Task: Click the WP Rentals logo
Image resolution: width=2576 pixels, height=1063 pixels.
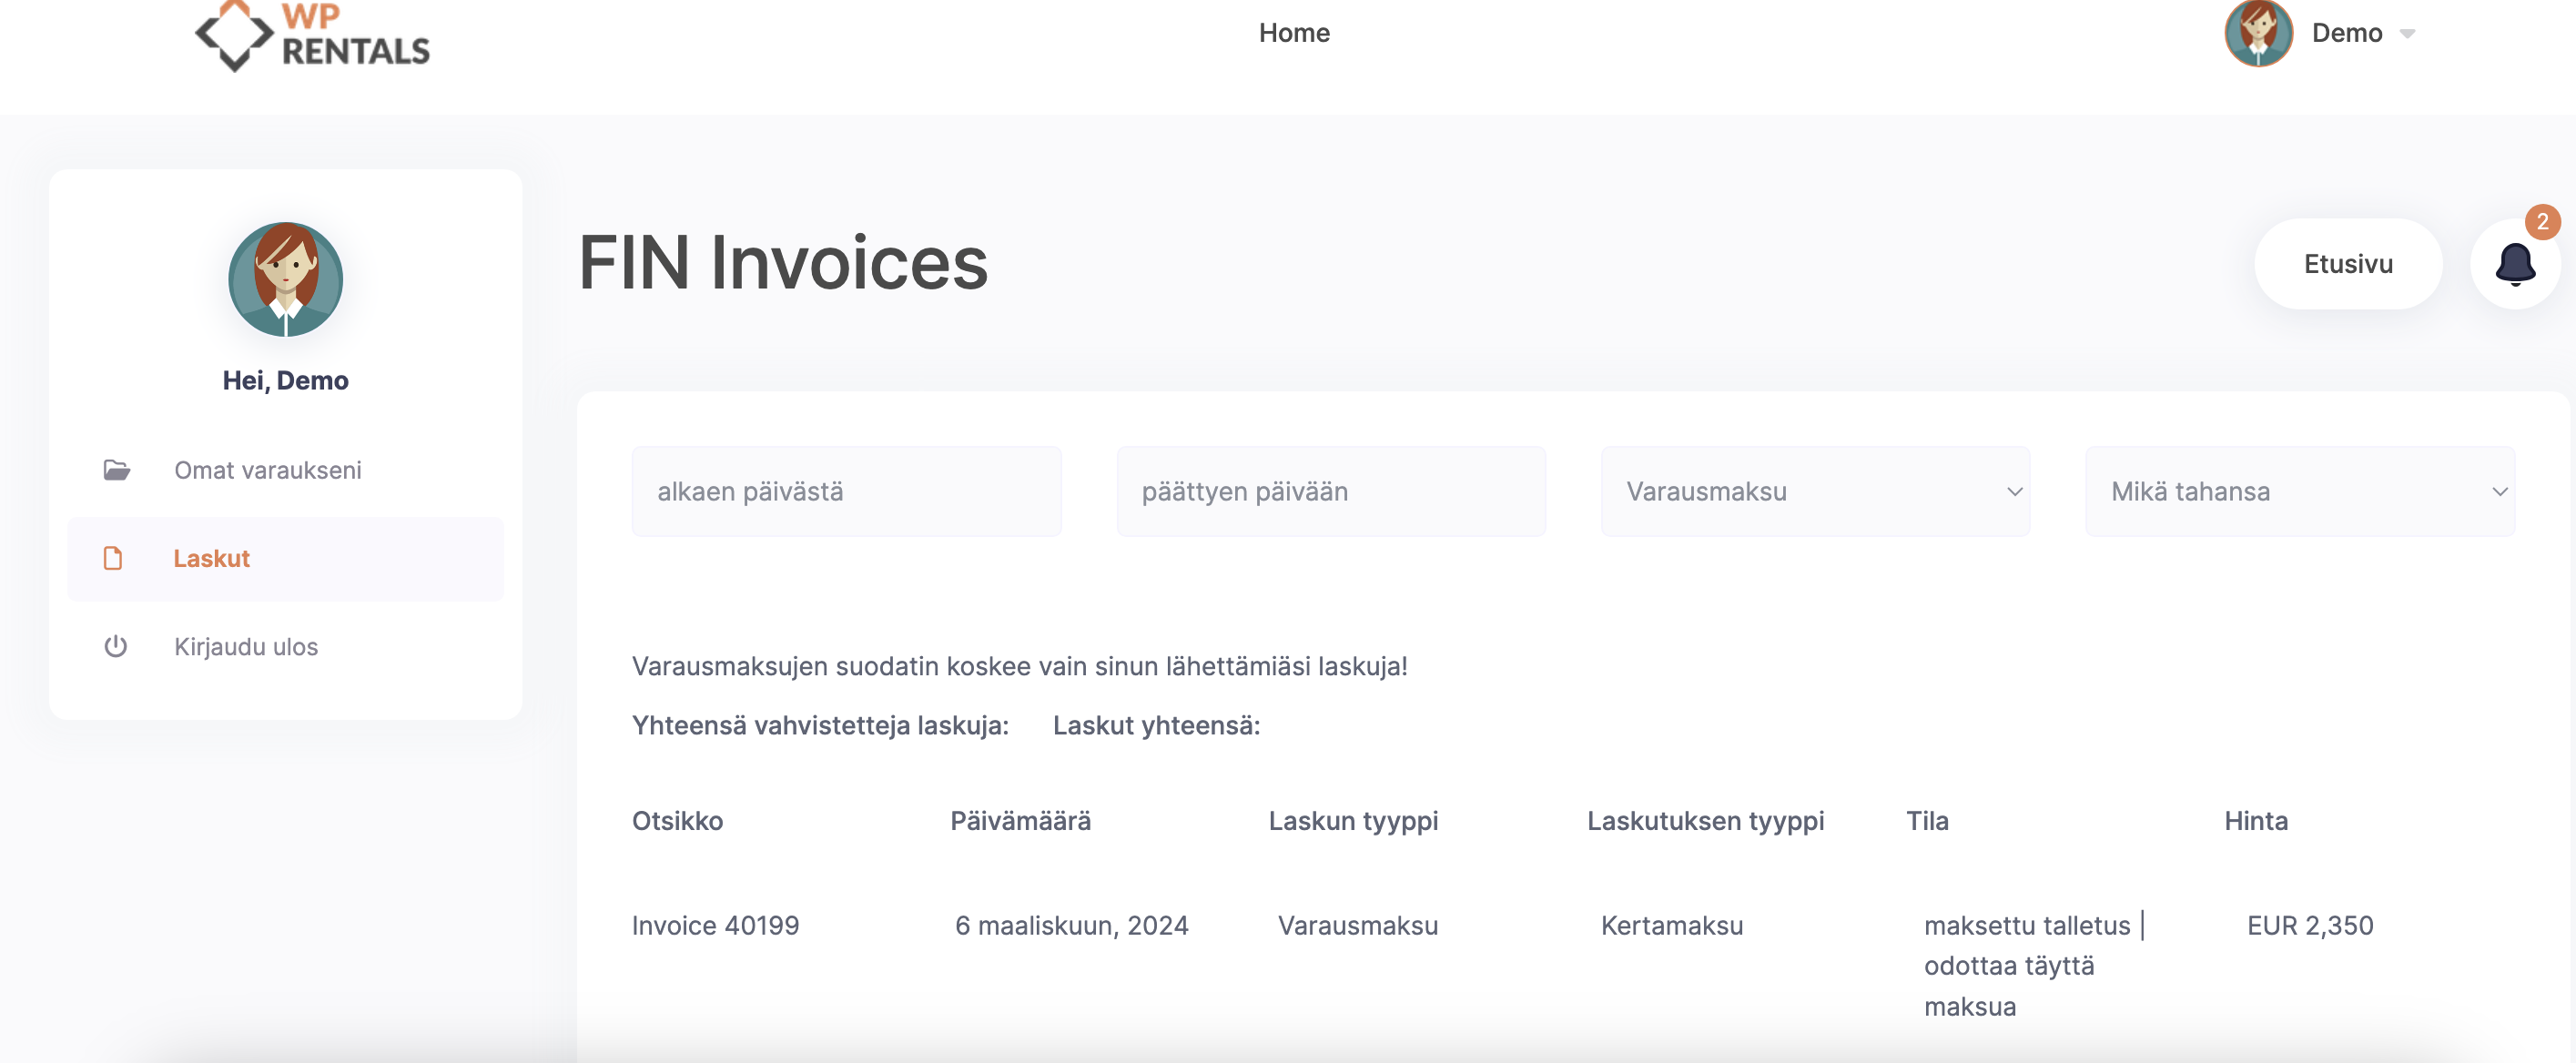Action: 312,35
